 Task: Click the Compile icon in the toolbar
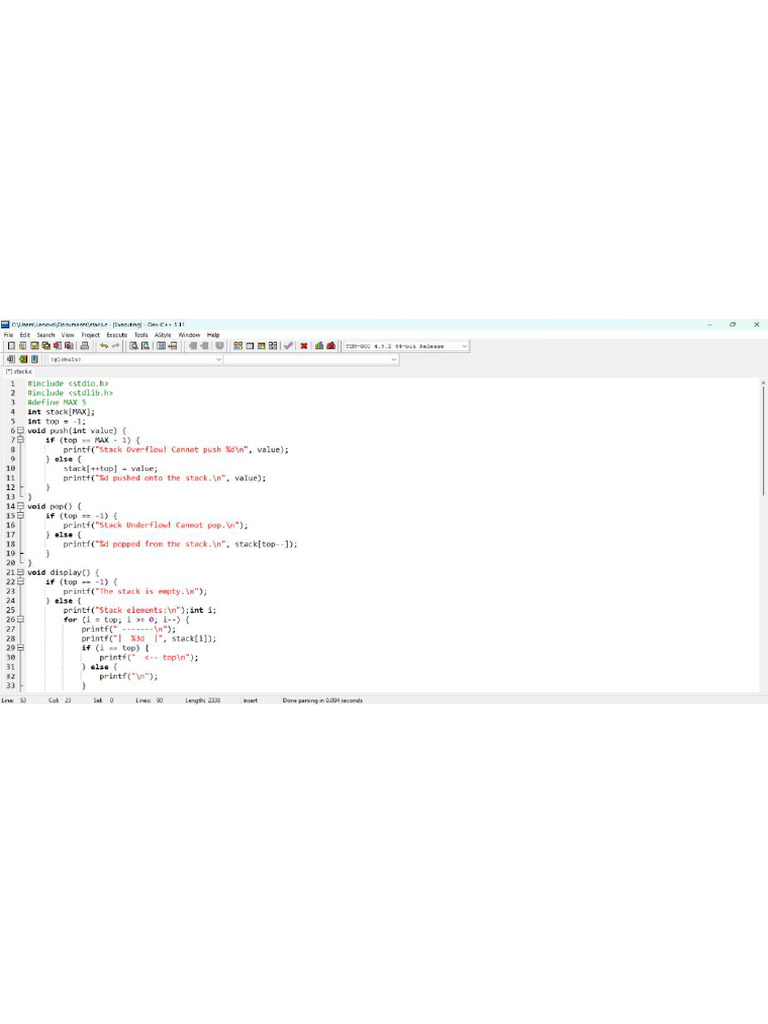238,346
